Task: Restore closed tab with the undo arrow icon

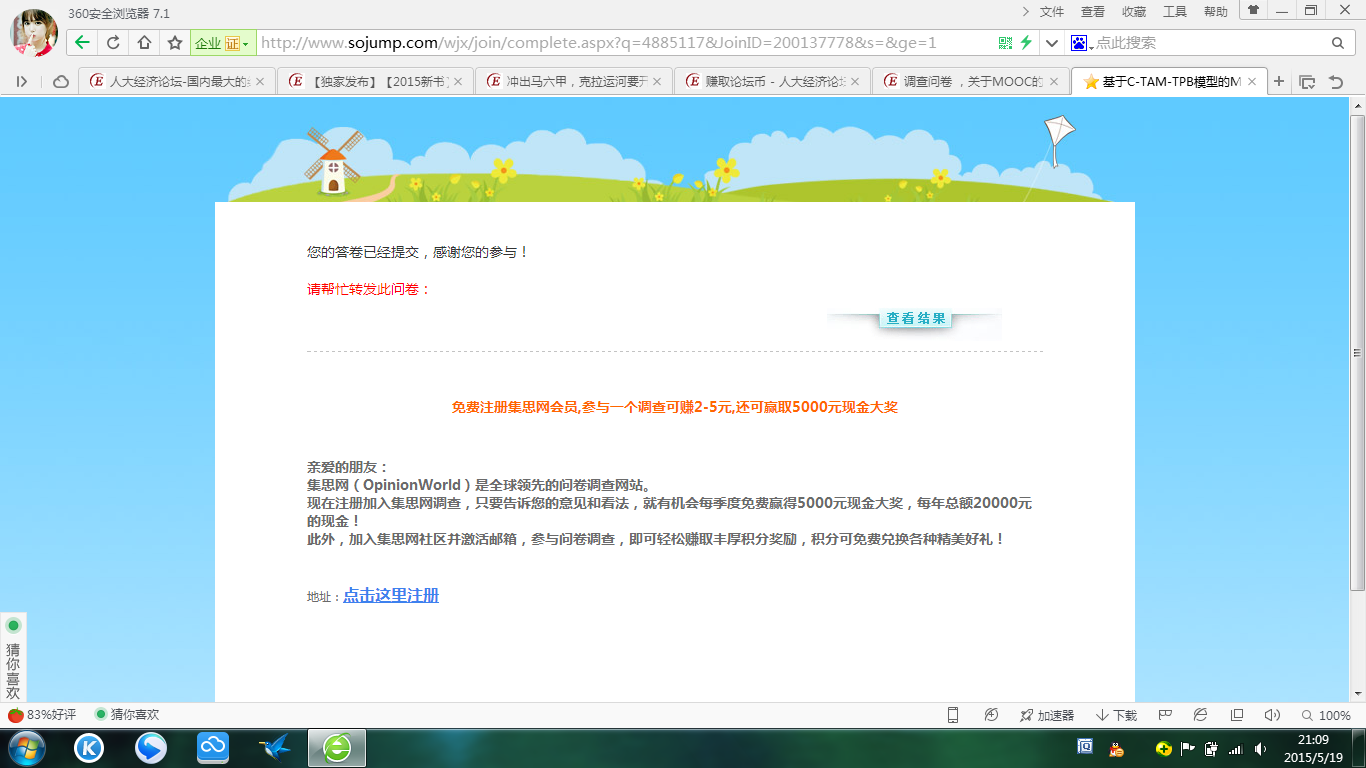Action: click(1336, 82)
